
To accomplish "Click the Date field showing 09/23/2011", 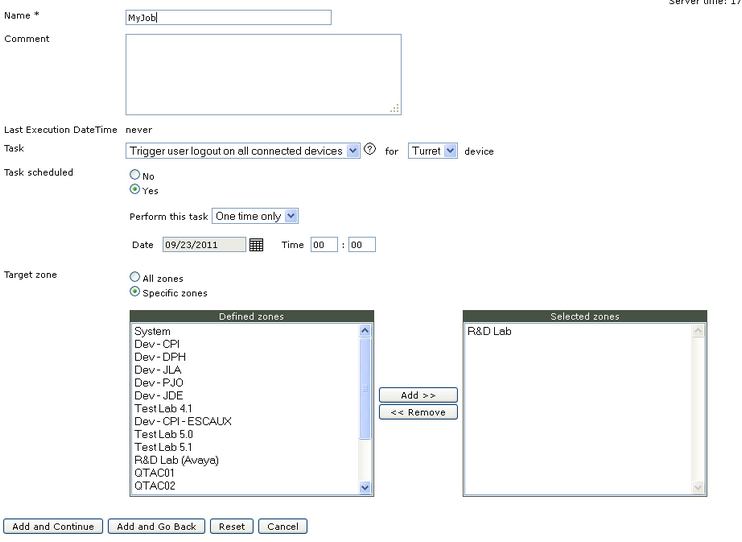I will [204, 245].
